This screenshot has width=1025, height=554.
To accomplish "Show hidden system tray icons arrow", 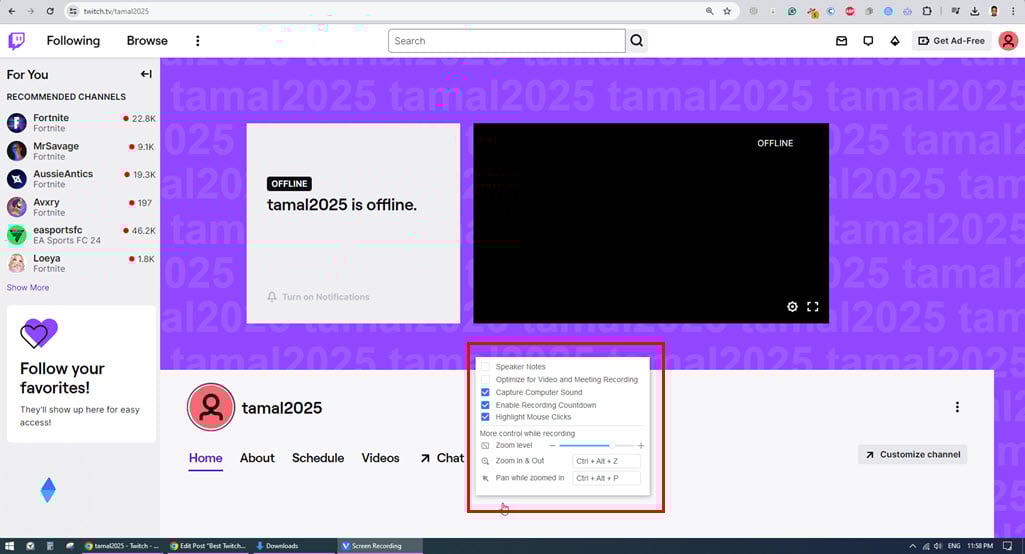I will [913, 545].
